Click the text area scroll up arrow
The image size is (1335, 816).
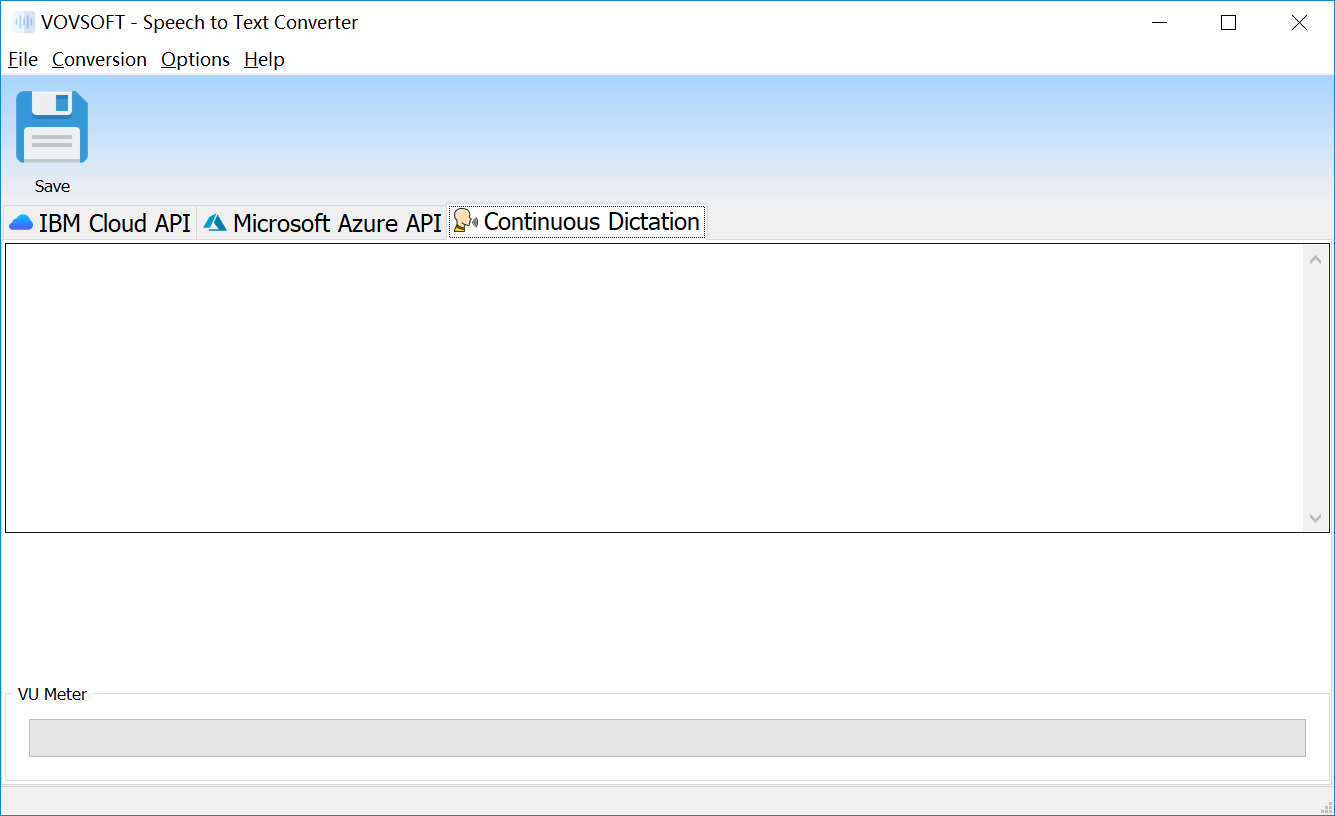(1316, 260)
